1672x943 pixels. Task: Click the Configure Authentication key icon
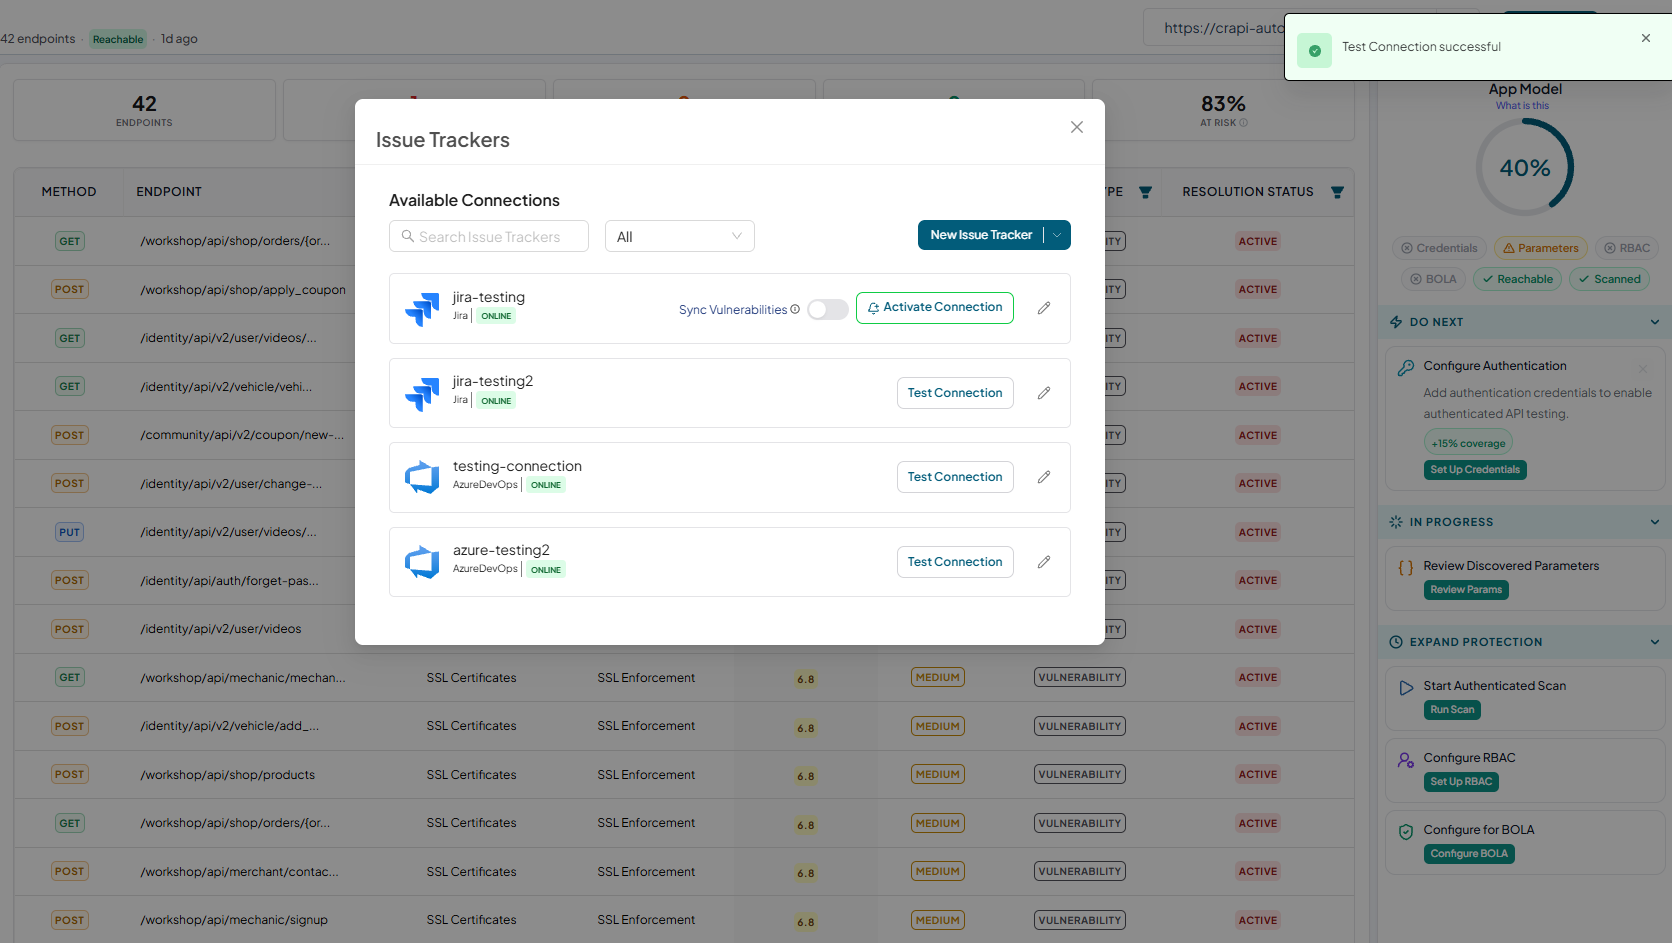(1406, 367)
